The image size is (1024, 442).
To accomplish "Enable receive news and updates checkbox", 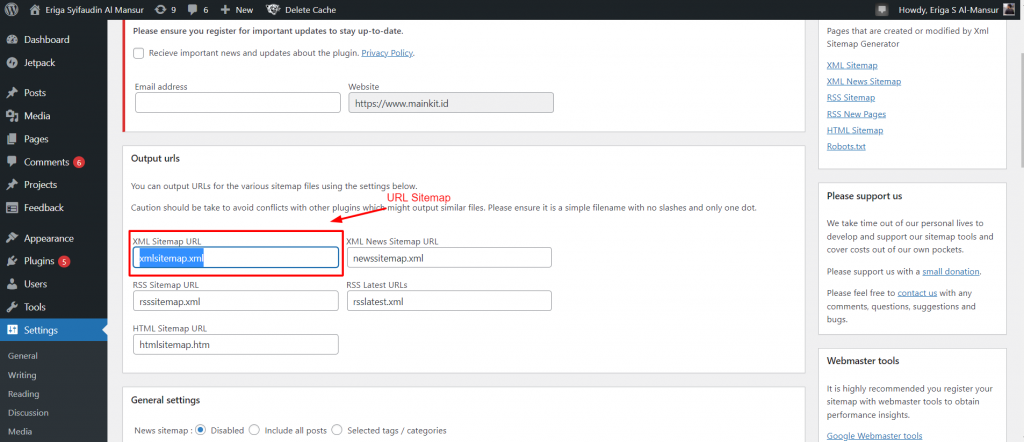I will [139, 53].
